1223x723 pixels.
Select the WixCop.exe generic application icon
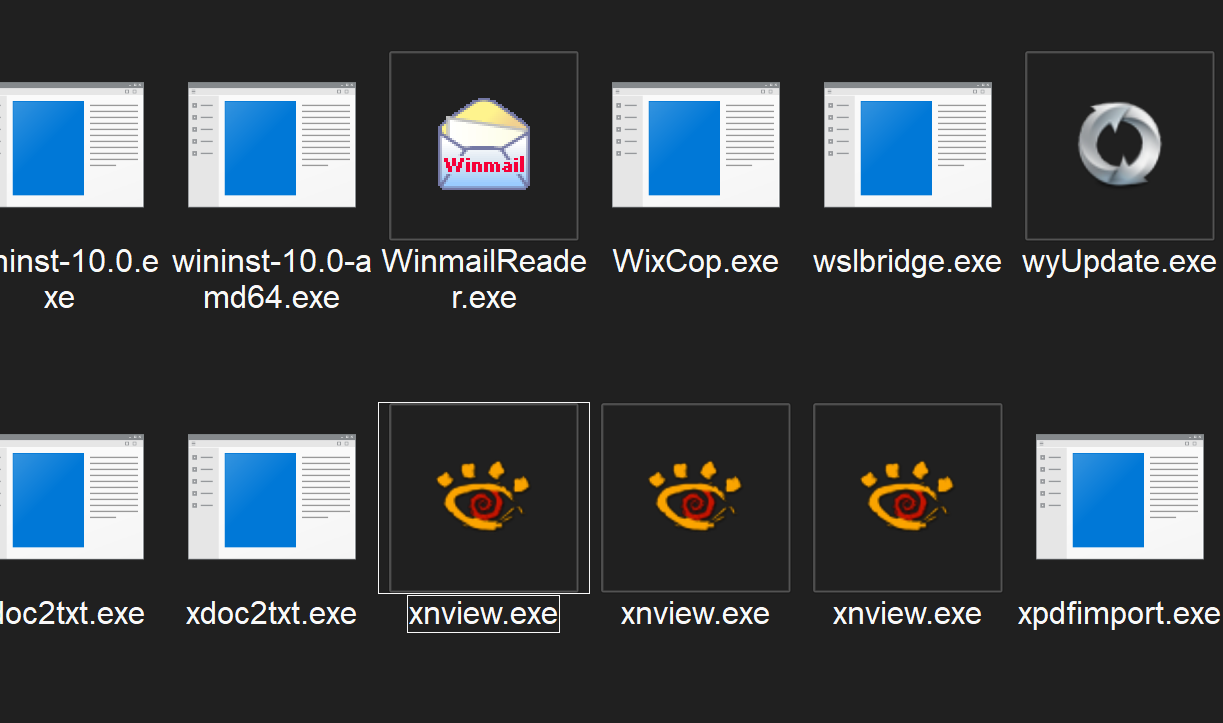pos(695,146)
